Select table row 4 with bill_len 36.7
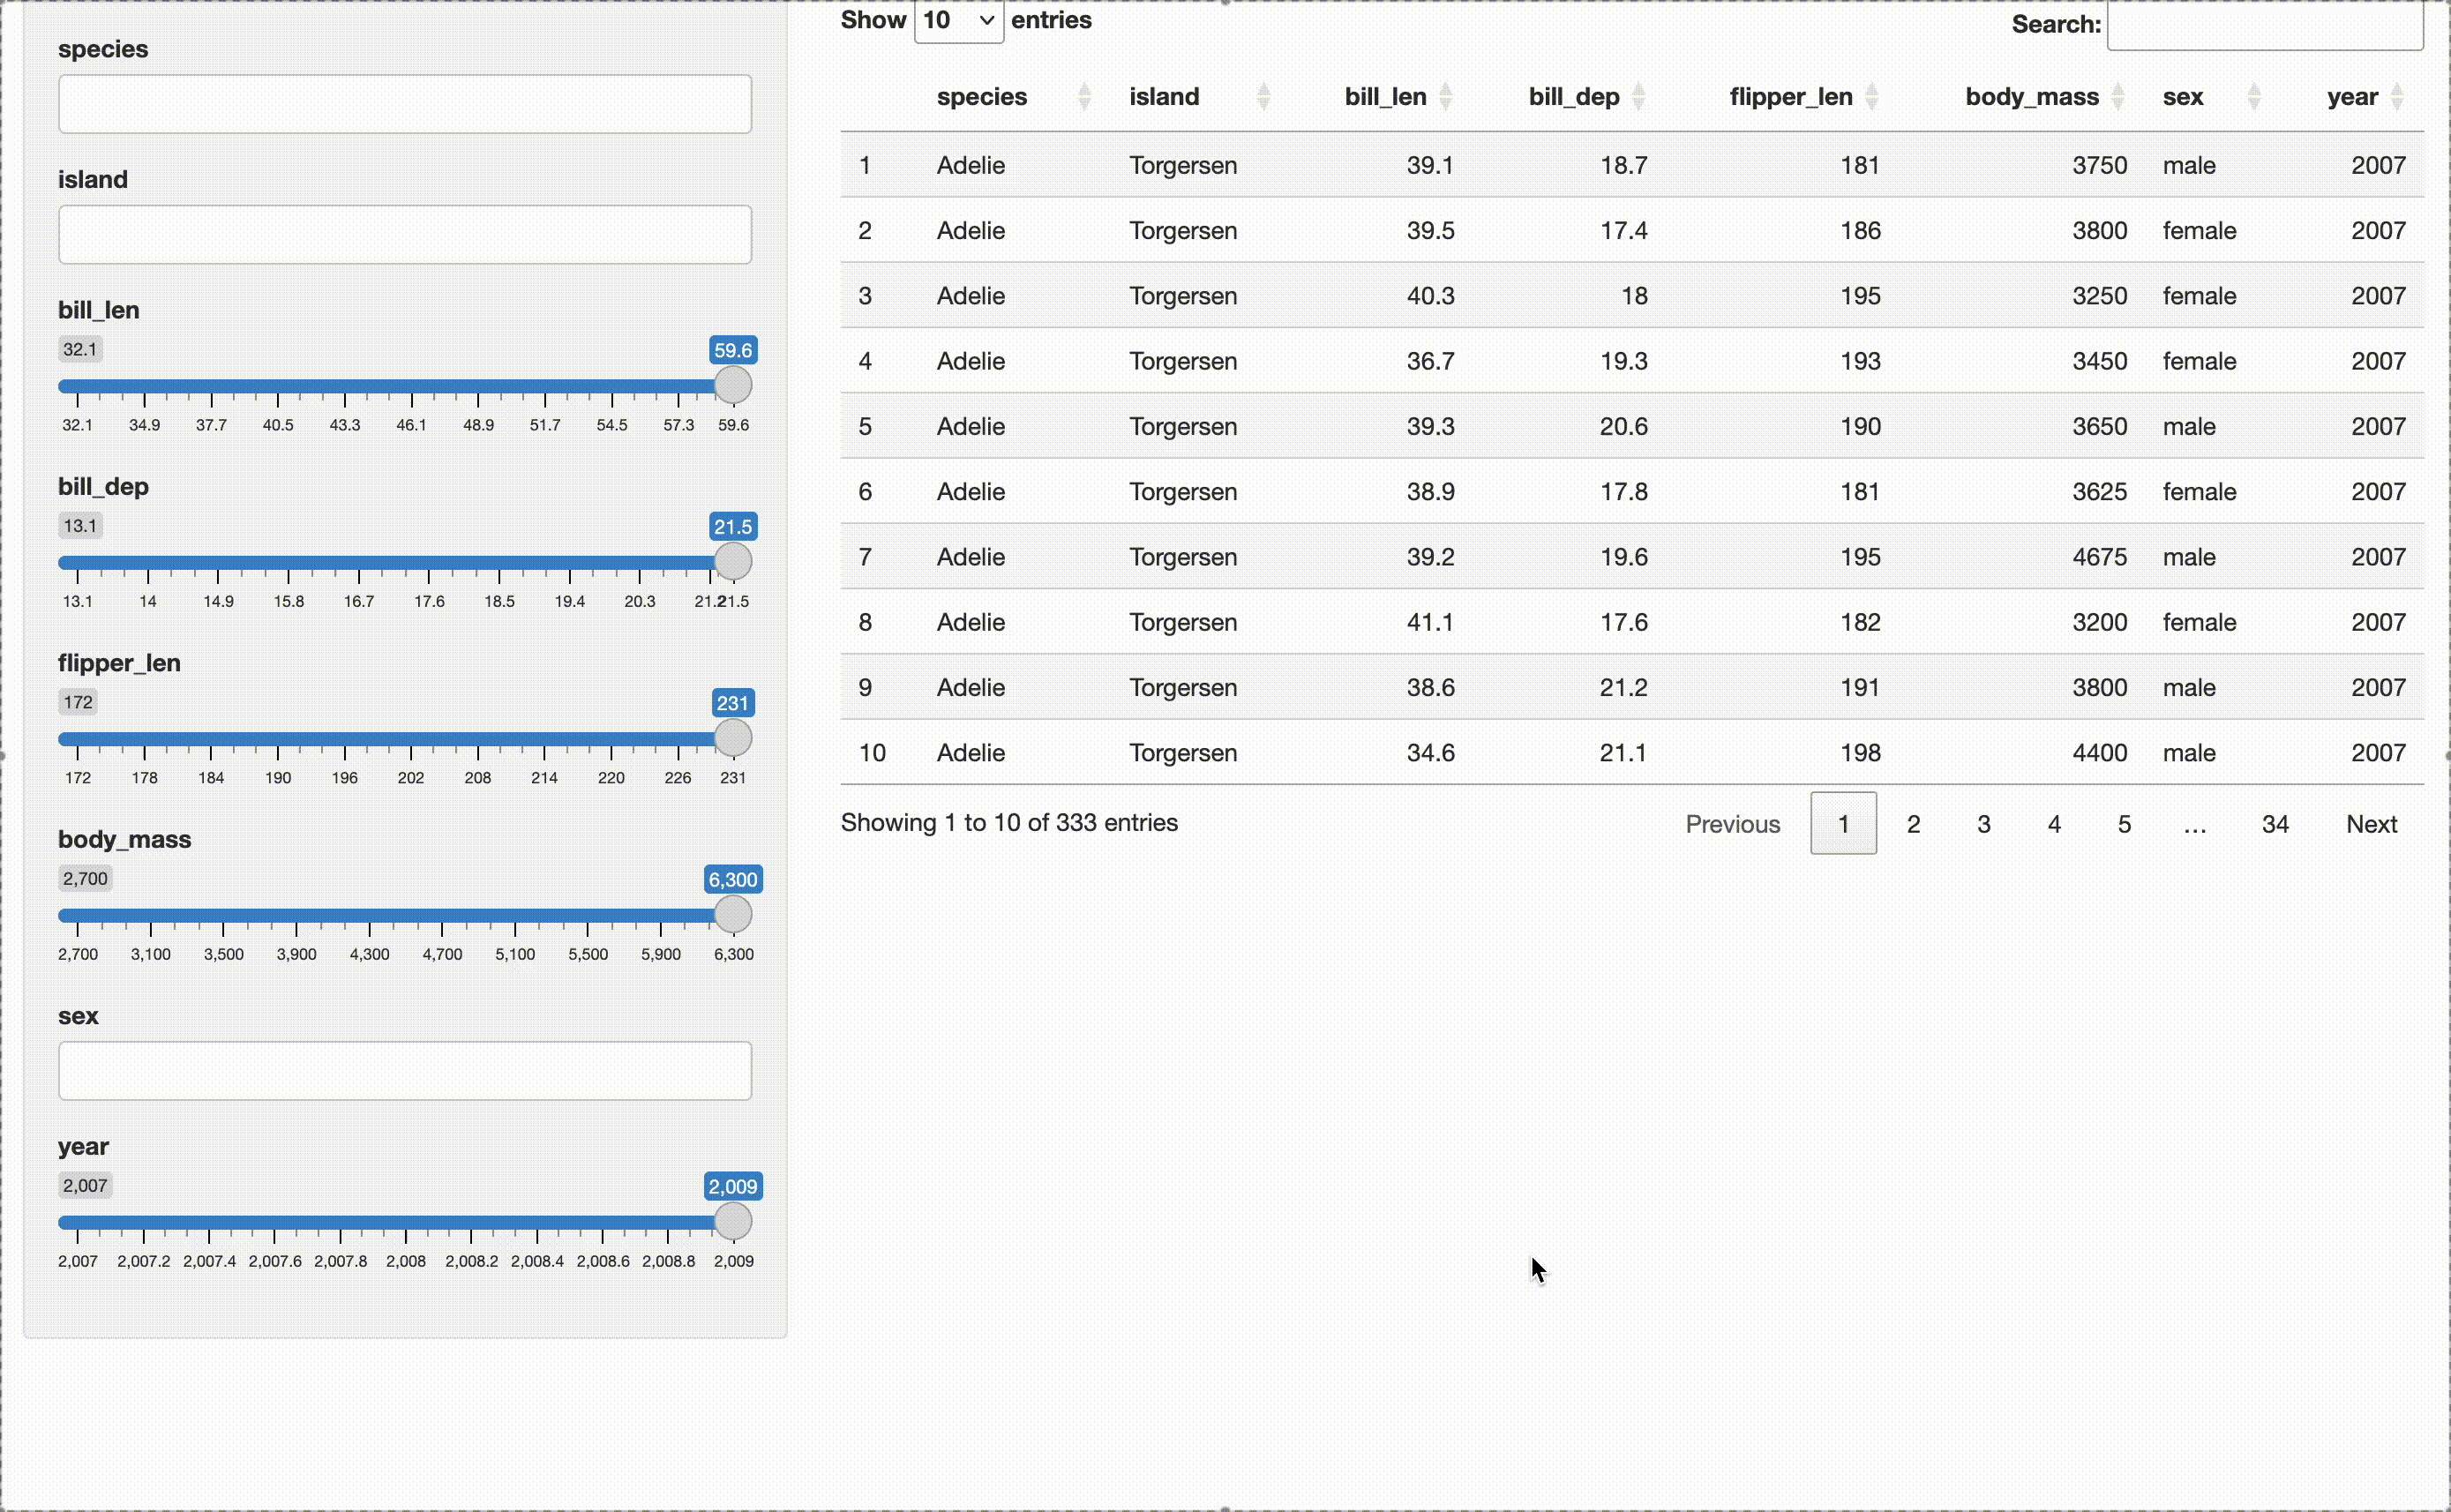Image resolution: width=2451 pixels, height=1512 pixels. click(x=1632, y=361)
